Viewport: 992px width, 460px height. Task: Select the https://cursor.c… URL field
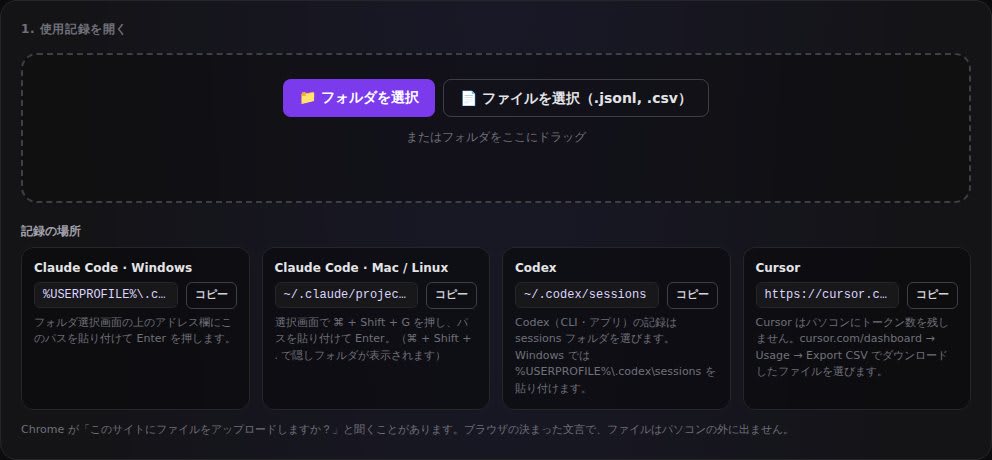pos(827,295)
